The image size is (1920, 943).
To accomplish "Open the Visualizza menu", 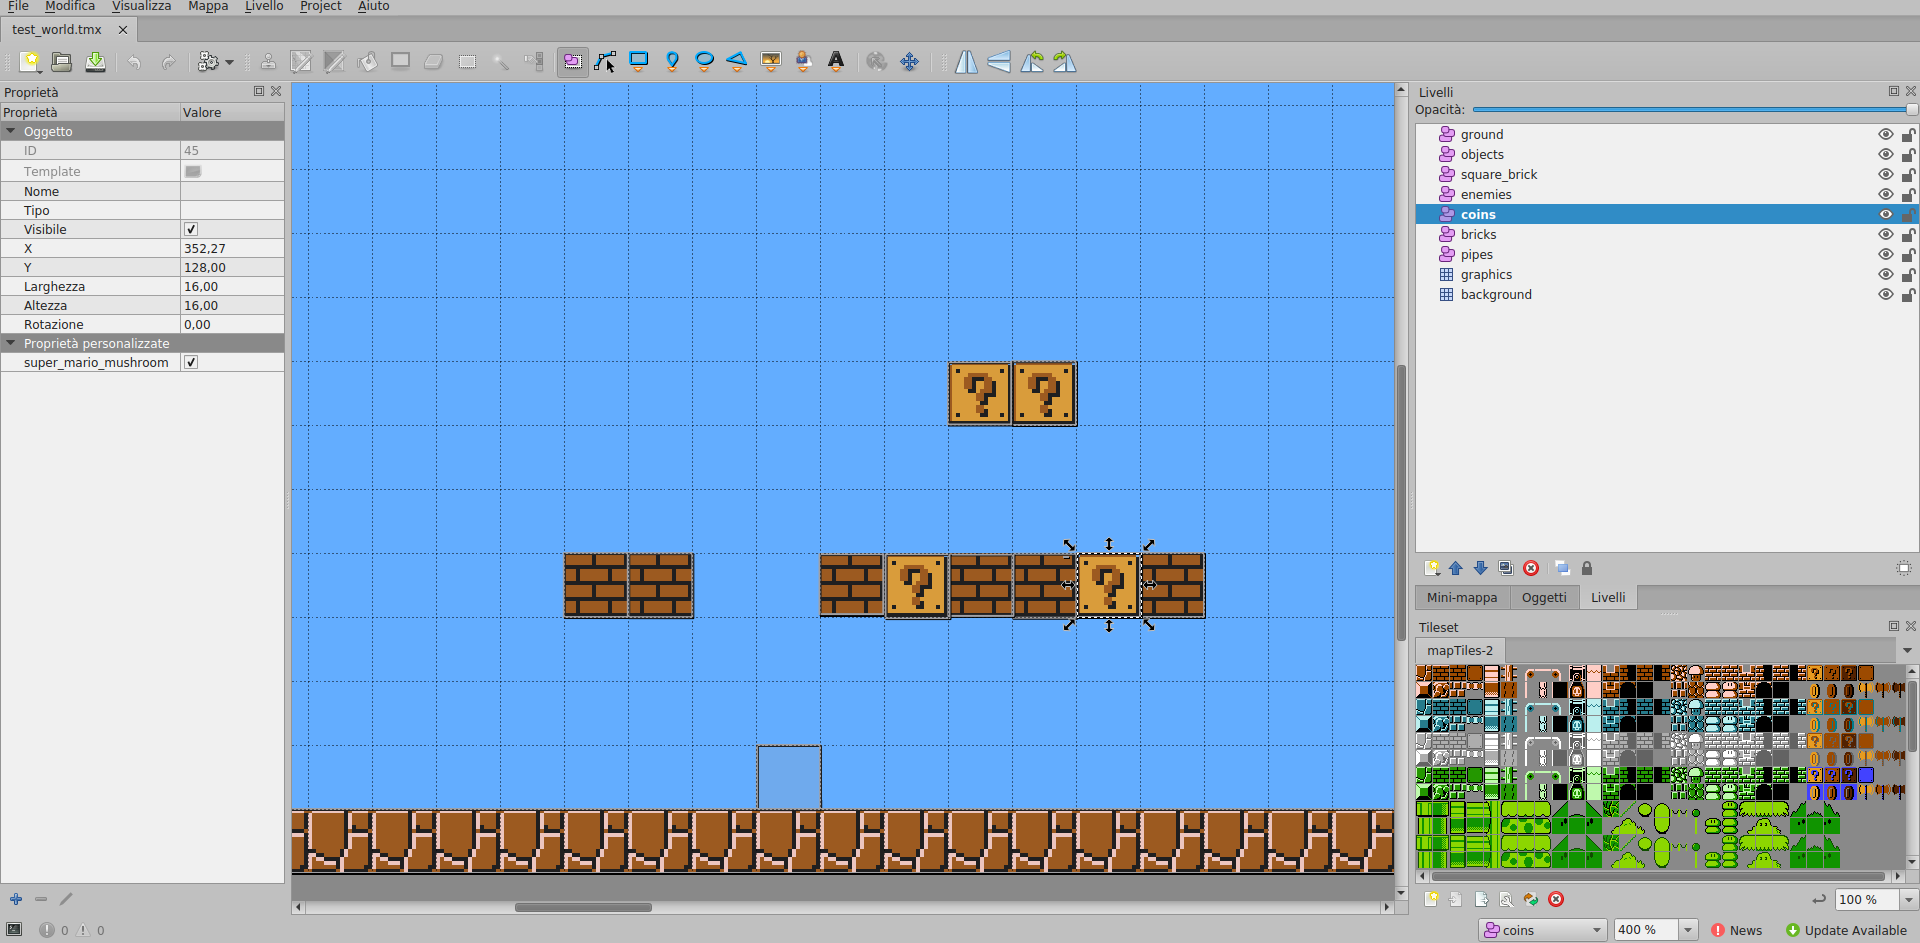I will 141,6.
